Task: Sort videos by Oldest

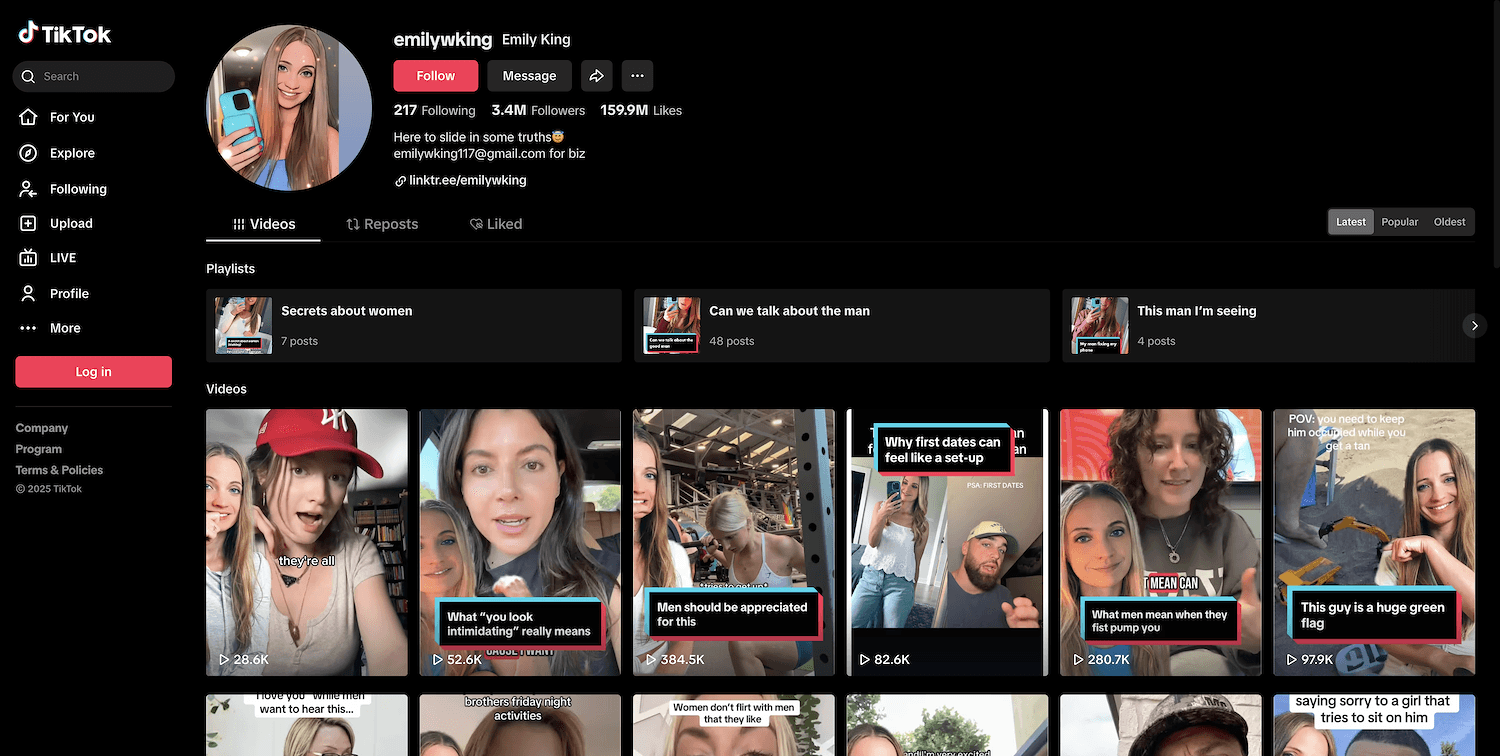Action: tap(1449, 222)
